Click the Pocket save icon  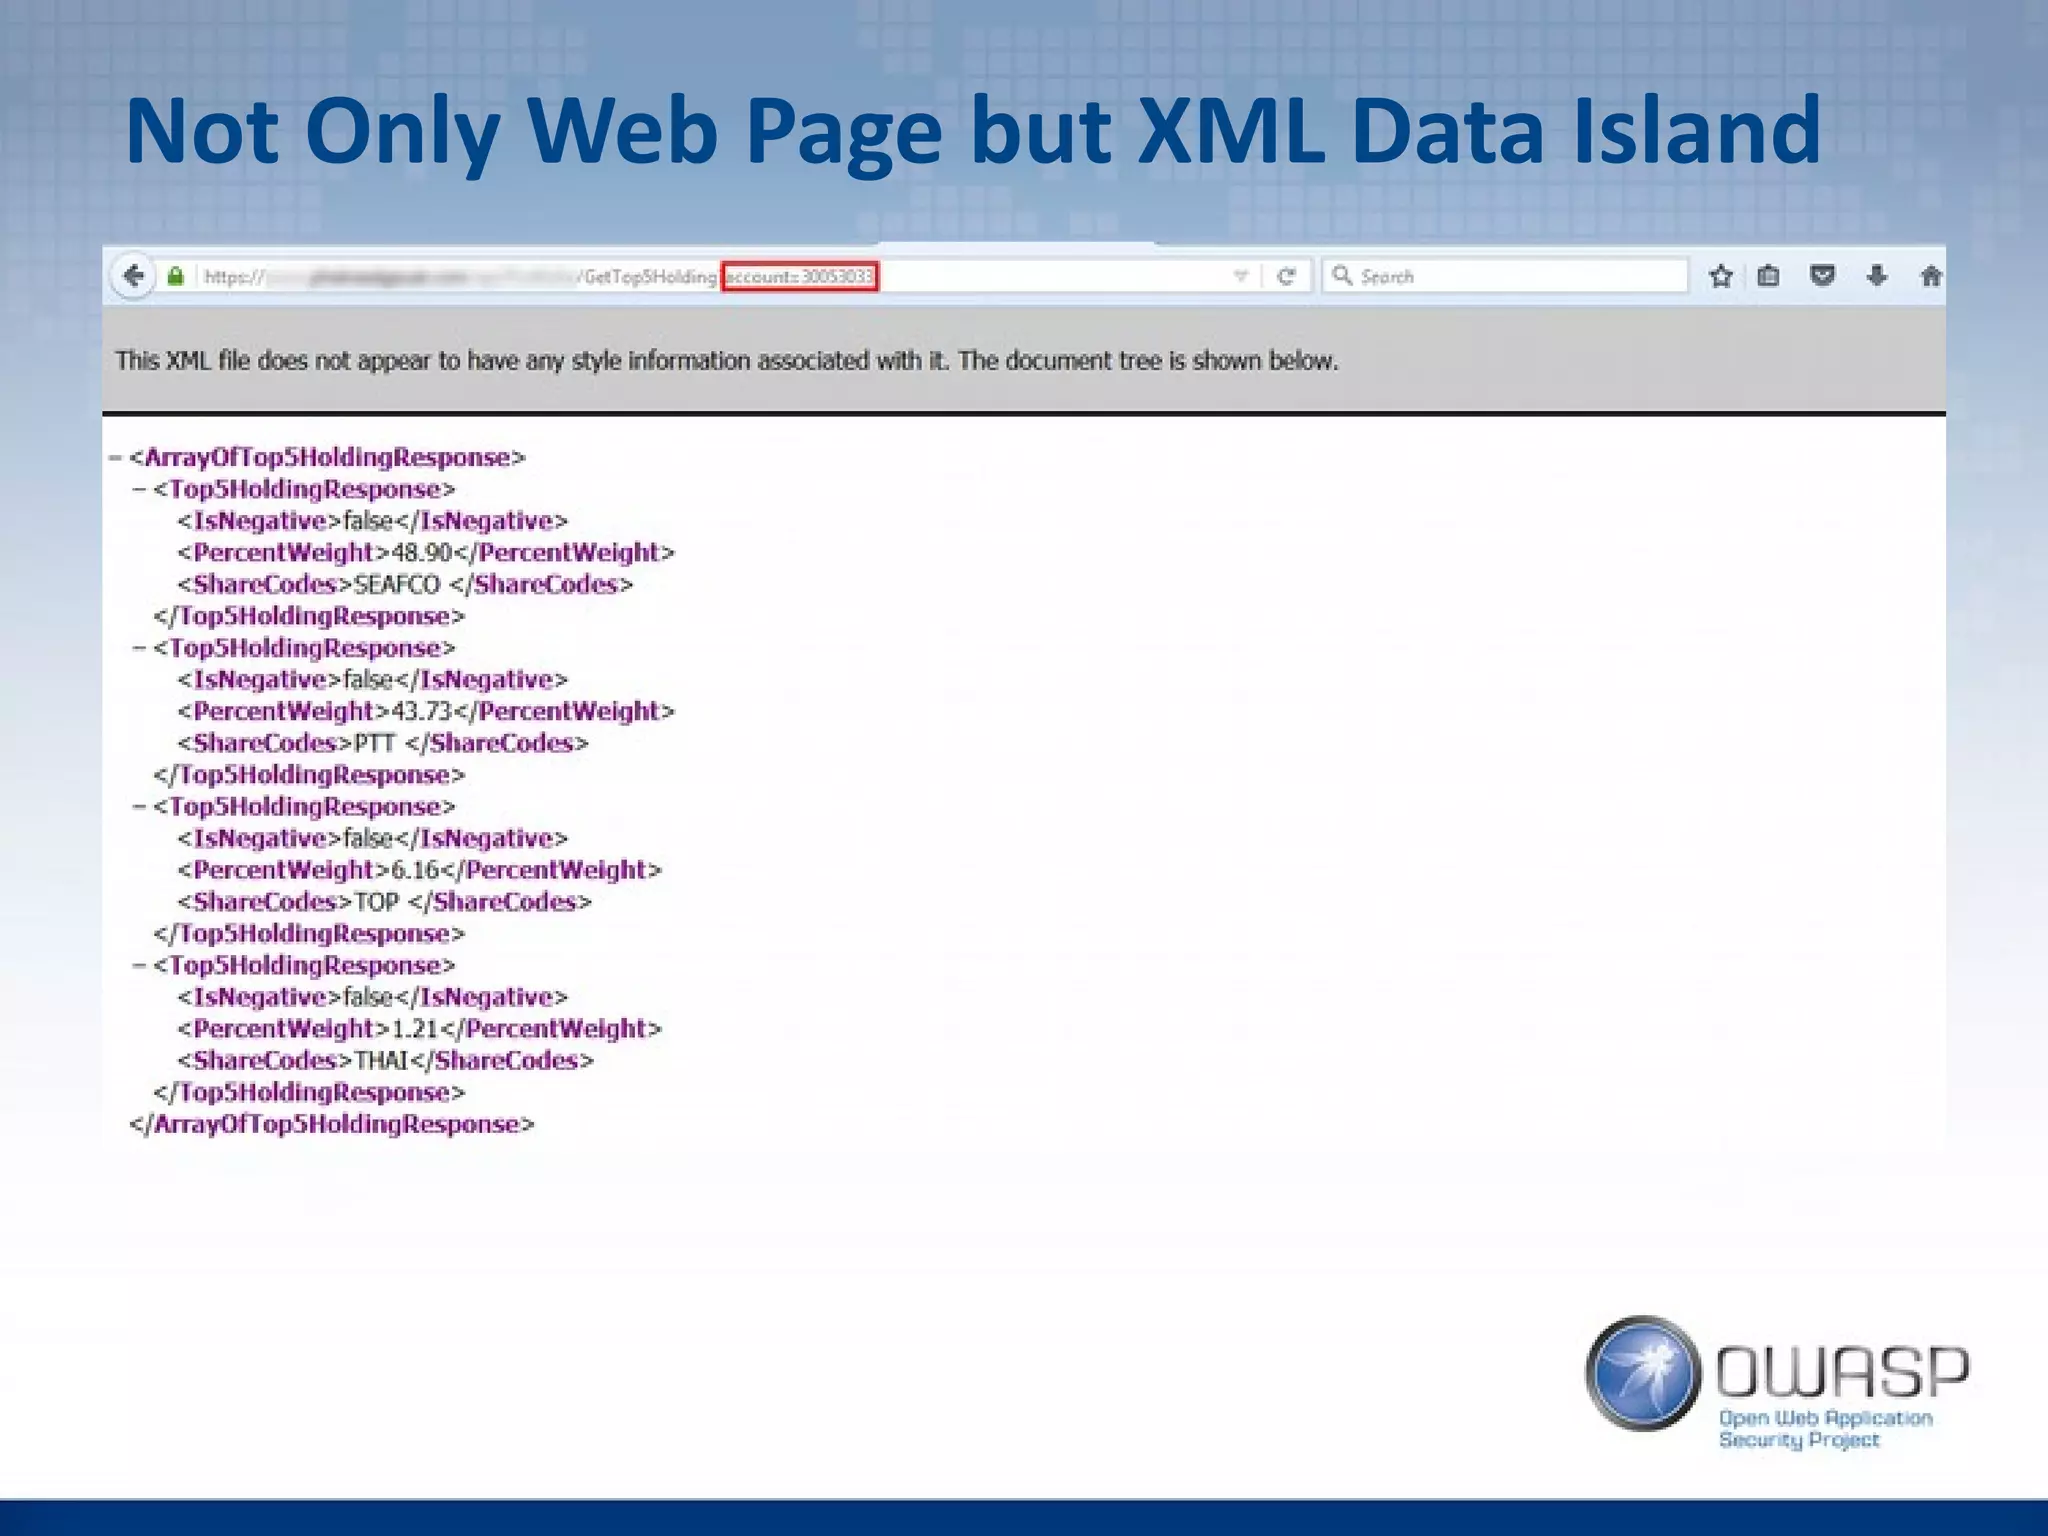1822,276
